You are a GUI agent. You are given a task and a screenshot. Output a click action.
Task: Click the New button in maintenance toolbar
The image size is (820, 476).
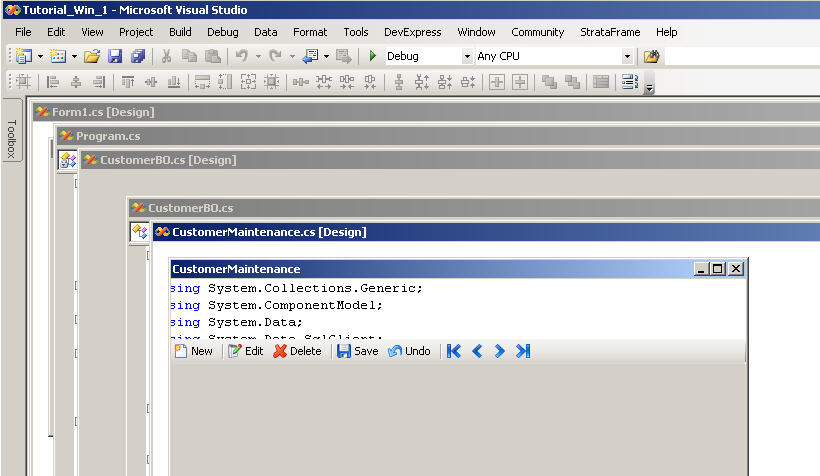coord(193,351)
